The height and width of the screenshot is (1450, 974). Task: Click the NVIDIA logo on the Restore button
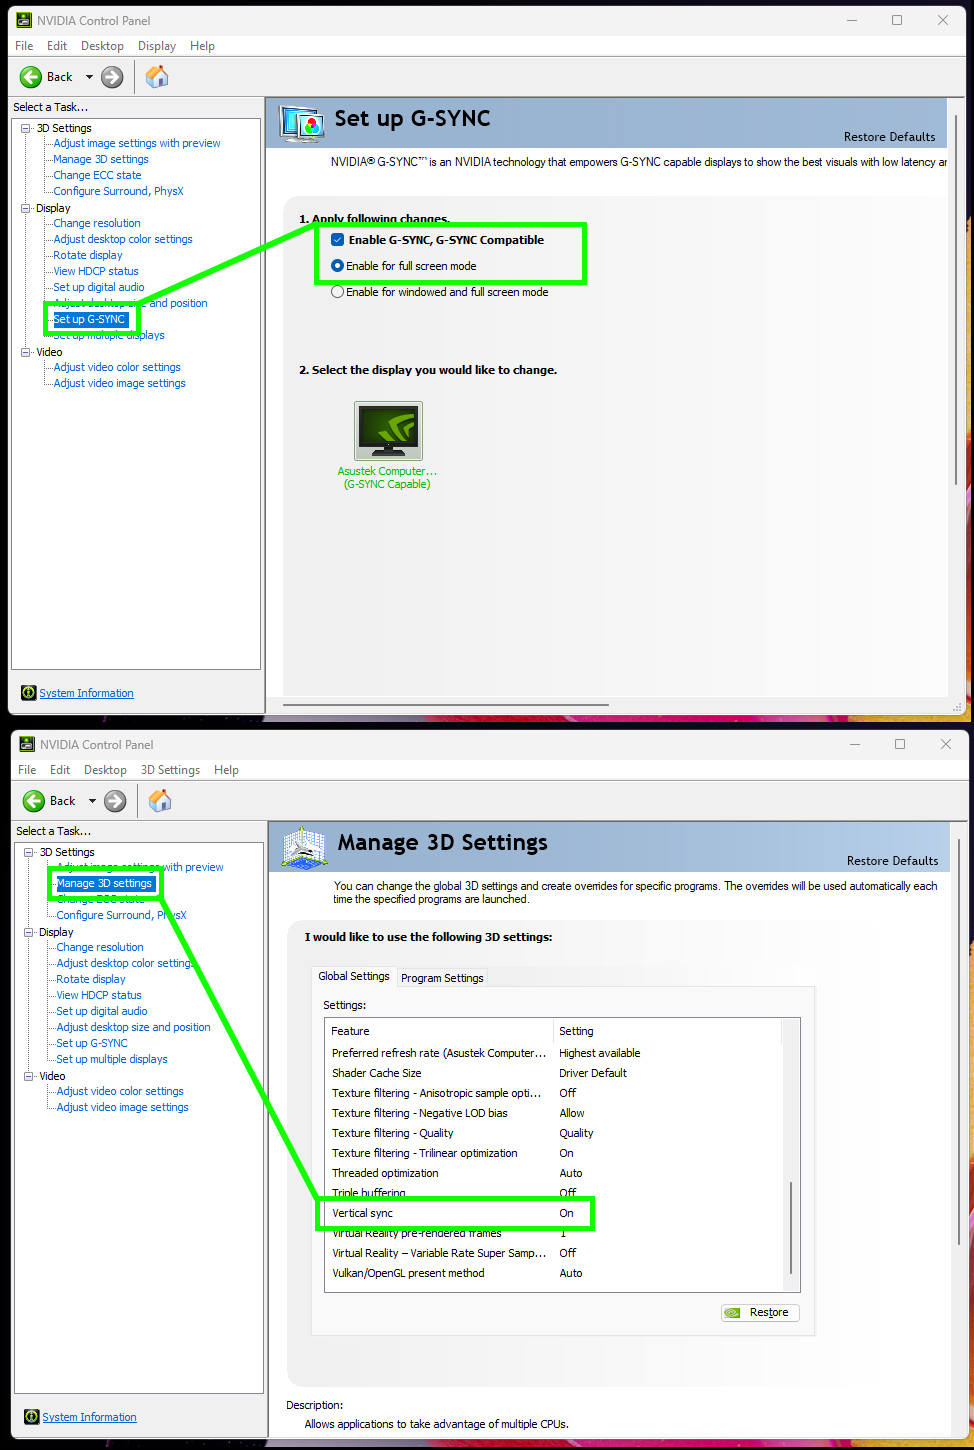(x=733, y=1312)
